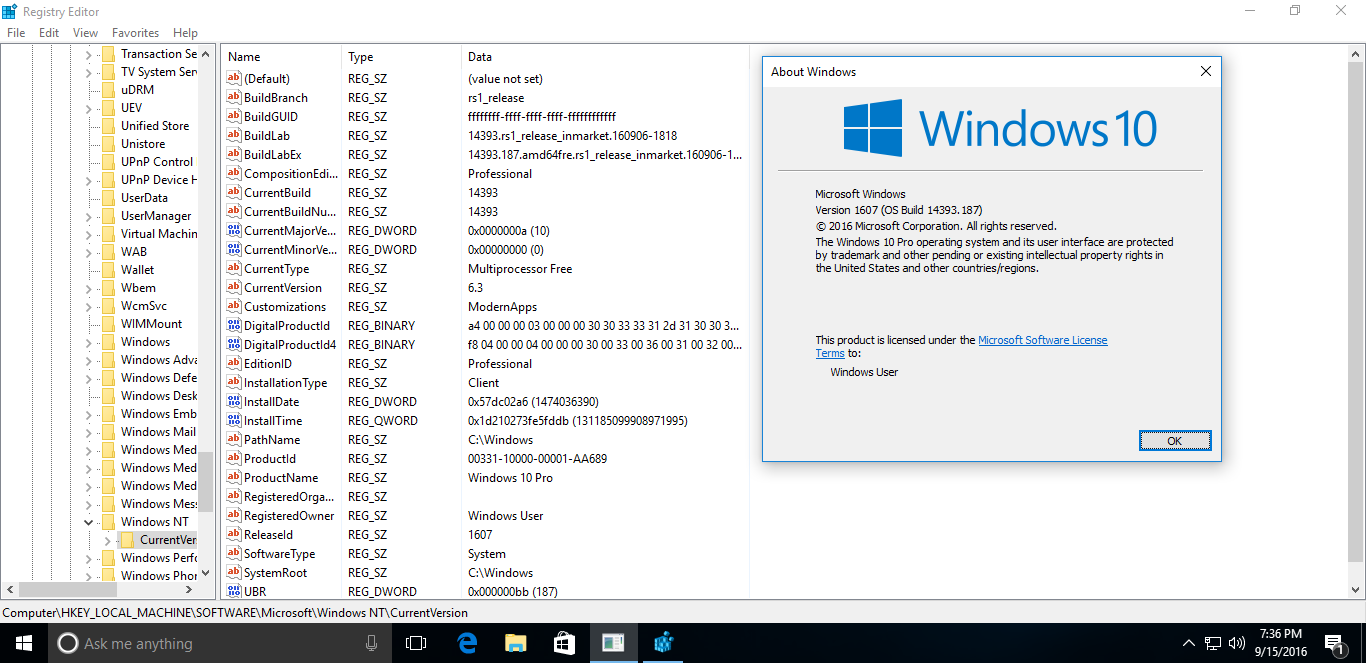
Task: Open File Explorer from the taskbar
Action: tap(515, 643)
